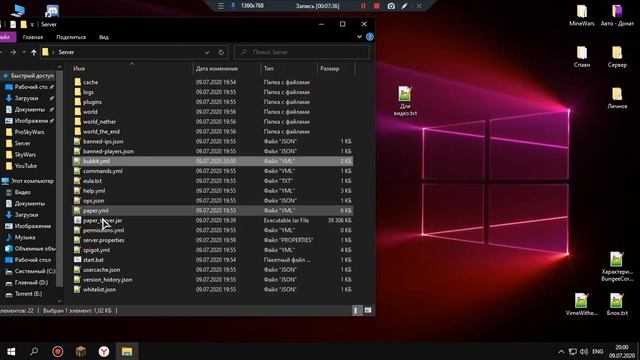640x360 pixels.
Task: Open the recorder hamburger menu
Action: pos(221,6)
